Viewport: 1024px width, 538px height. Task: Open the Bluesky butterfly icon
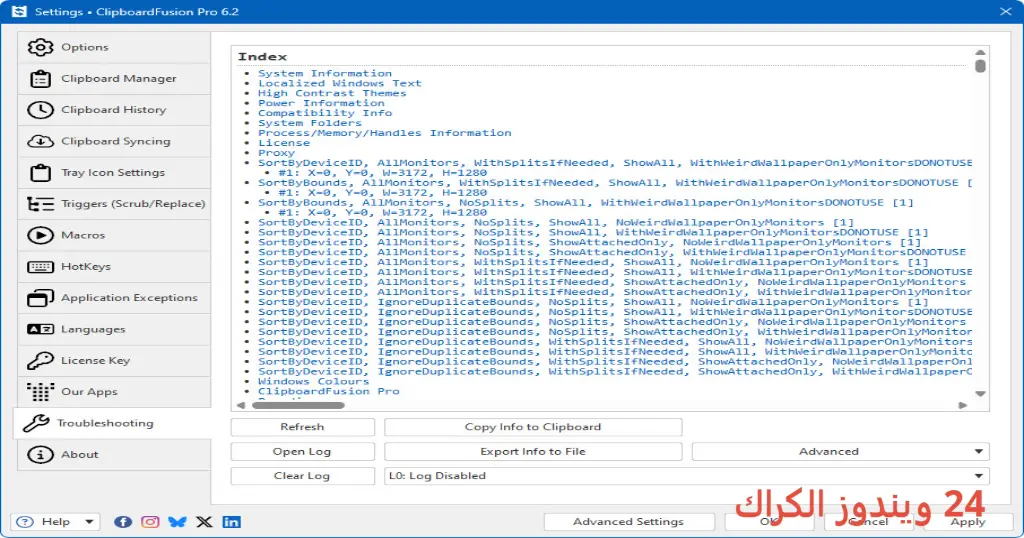177,522
